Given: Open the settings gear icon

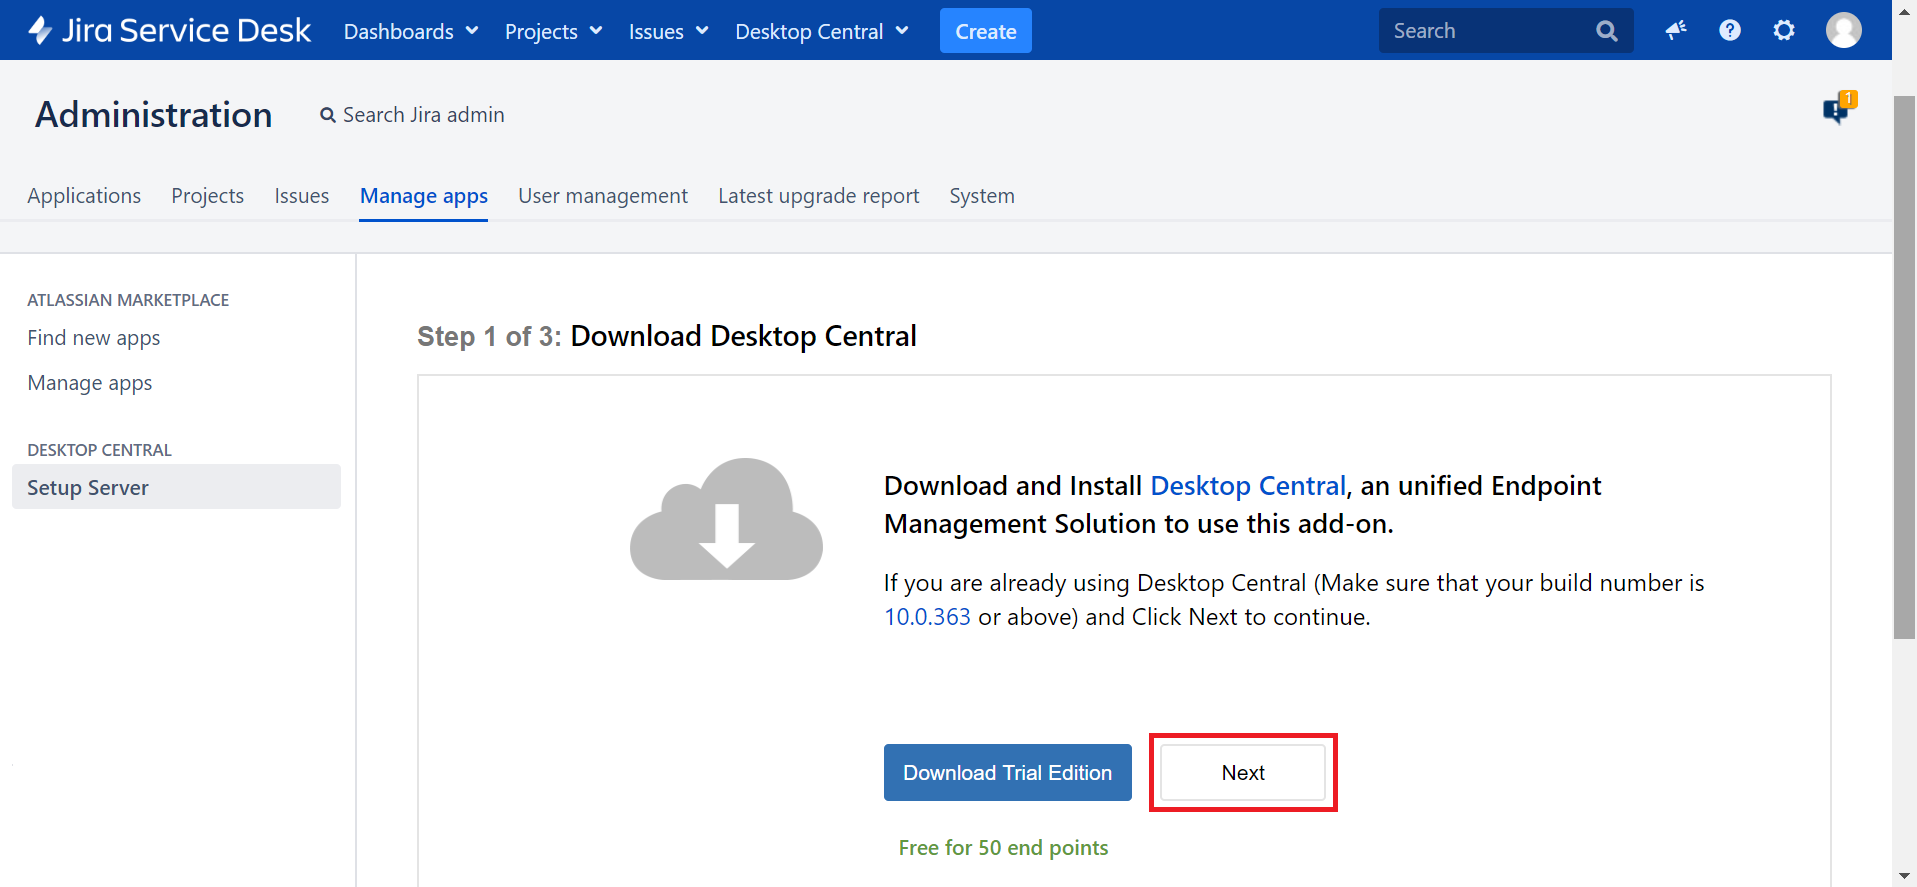Looking at the screenshot, I should (x=1784, y=30).
